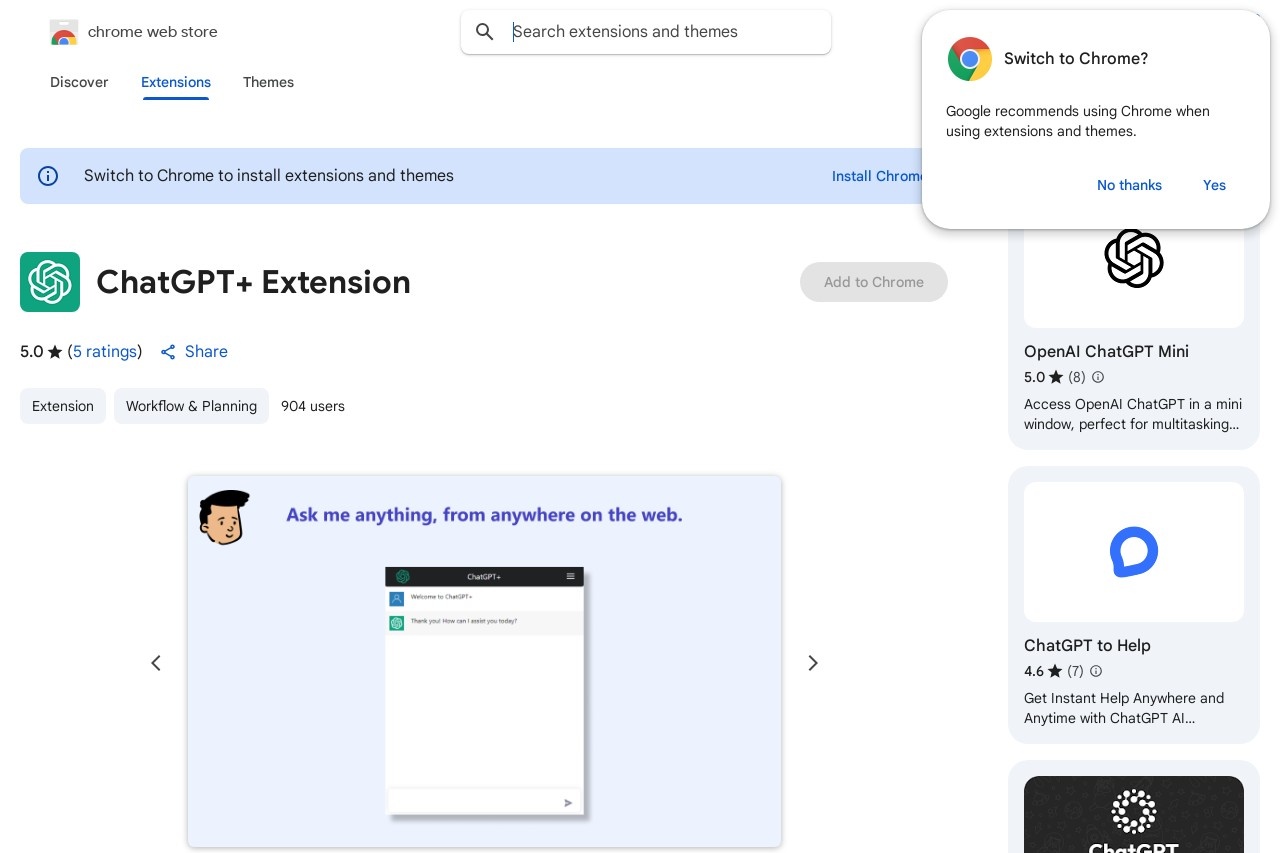Click the ChatGPT+ Extension heading
Image resolution: width=1280 pixels, height=853 pixels.
253,282
